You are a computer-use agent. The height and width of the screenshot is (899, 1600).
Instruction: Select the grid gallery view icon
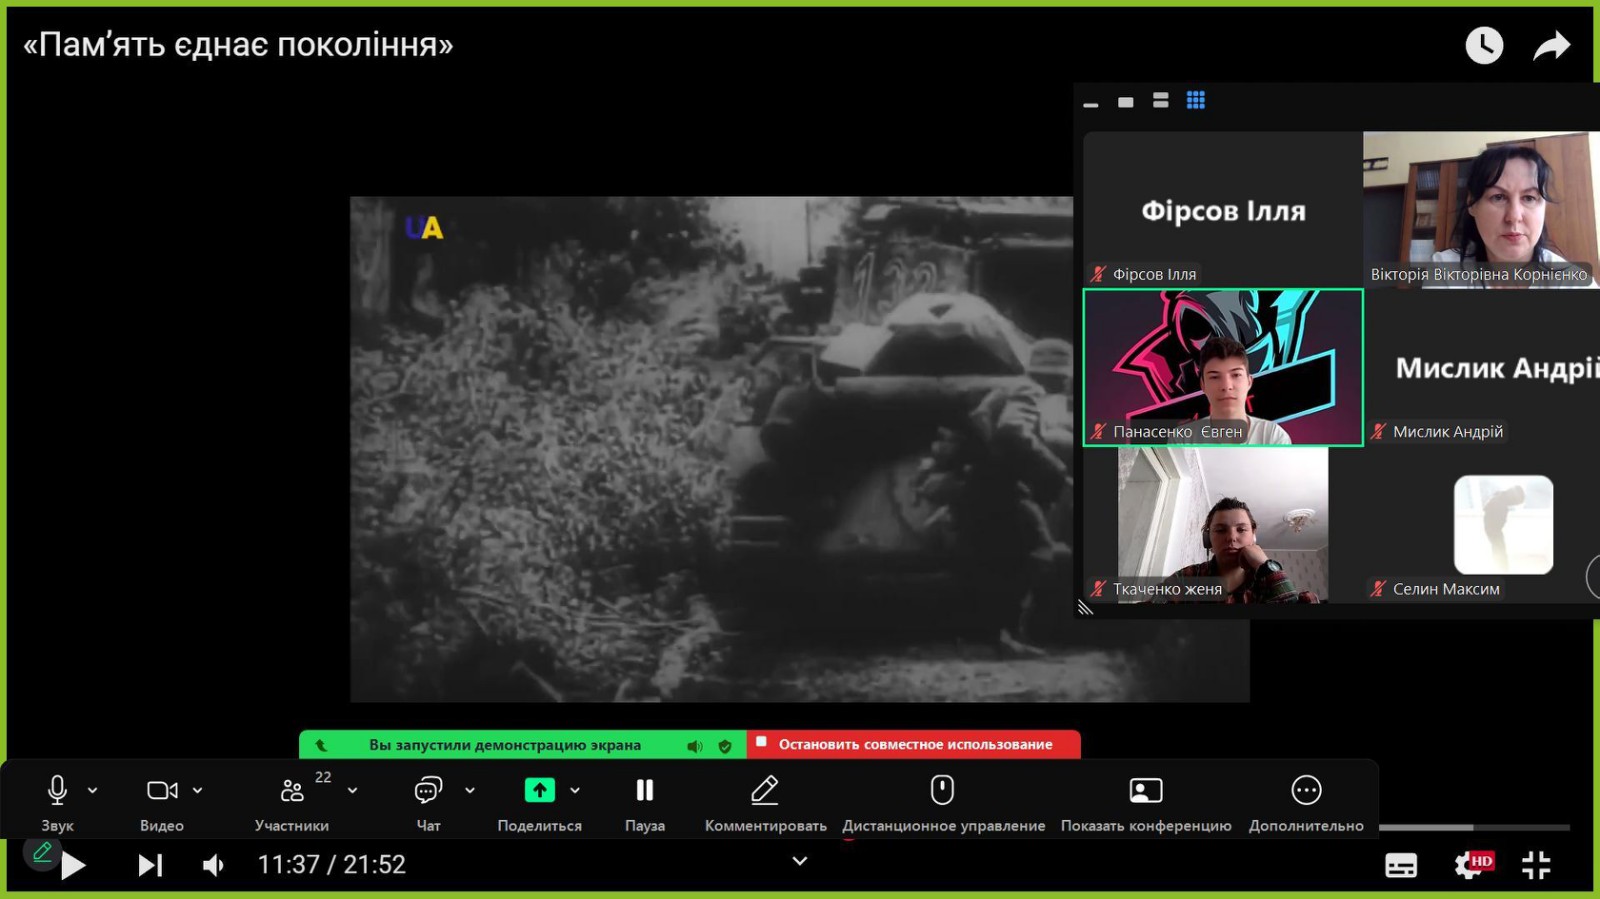[1196, 100]
